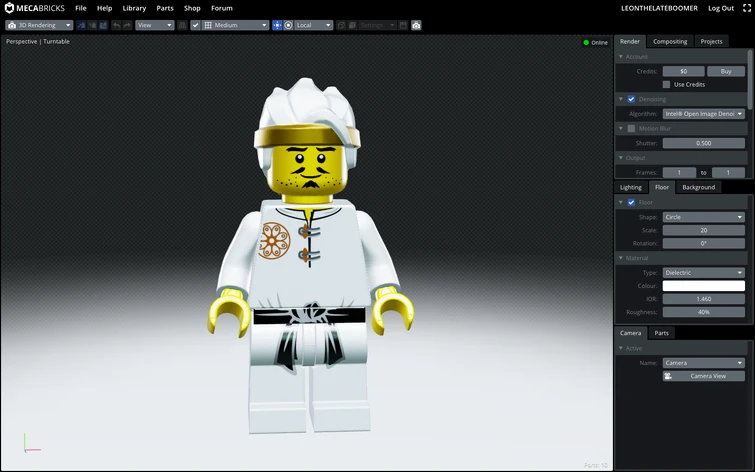Collapse the Output section

coord(621,158)
